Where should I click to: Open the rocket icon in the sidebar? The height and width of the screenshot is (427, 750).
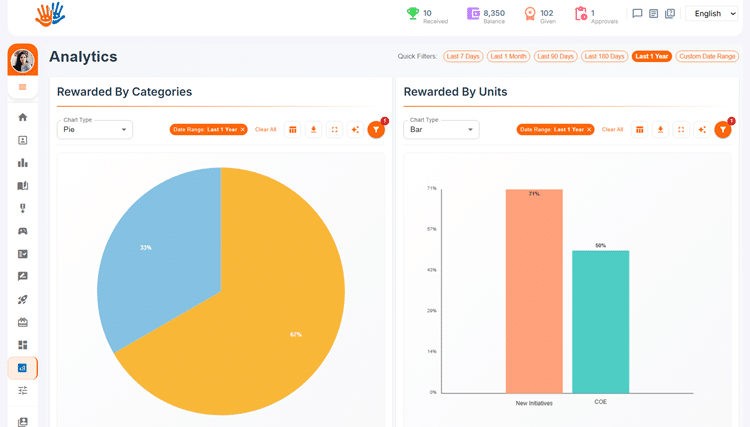[22, 299]
